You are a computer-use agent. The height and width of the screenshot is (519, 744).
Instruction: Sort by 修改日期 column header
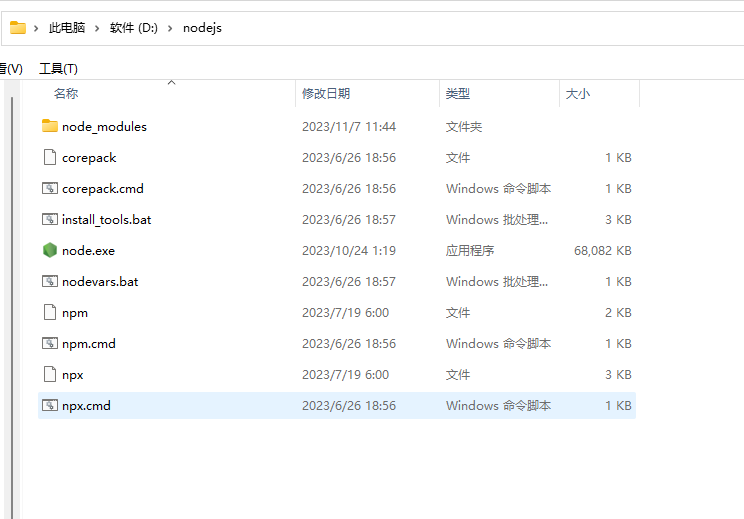(x=326, y=93)
